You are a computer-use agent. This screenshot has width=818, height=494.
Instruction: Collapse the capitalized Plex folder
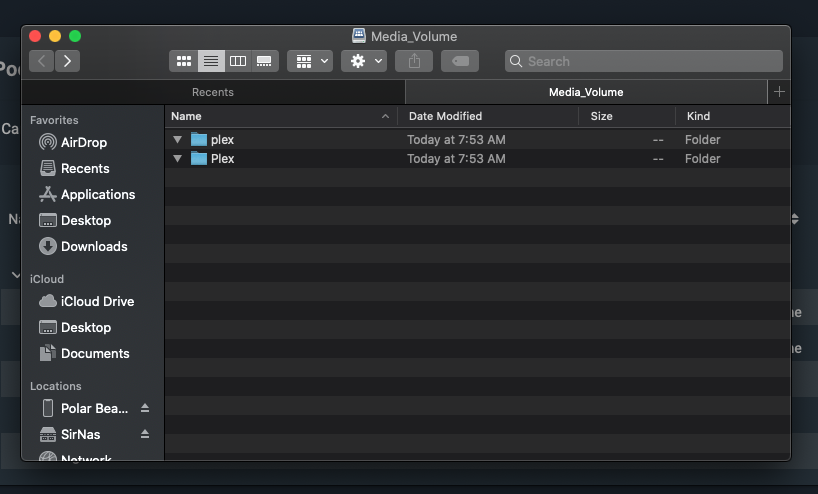tap(178, 159)
